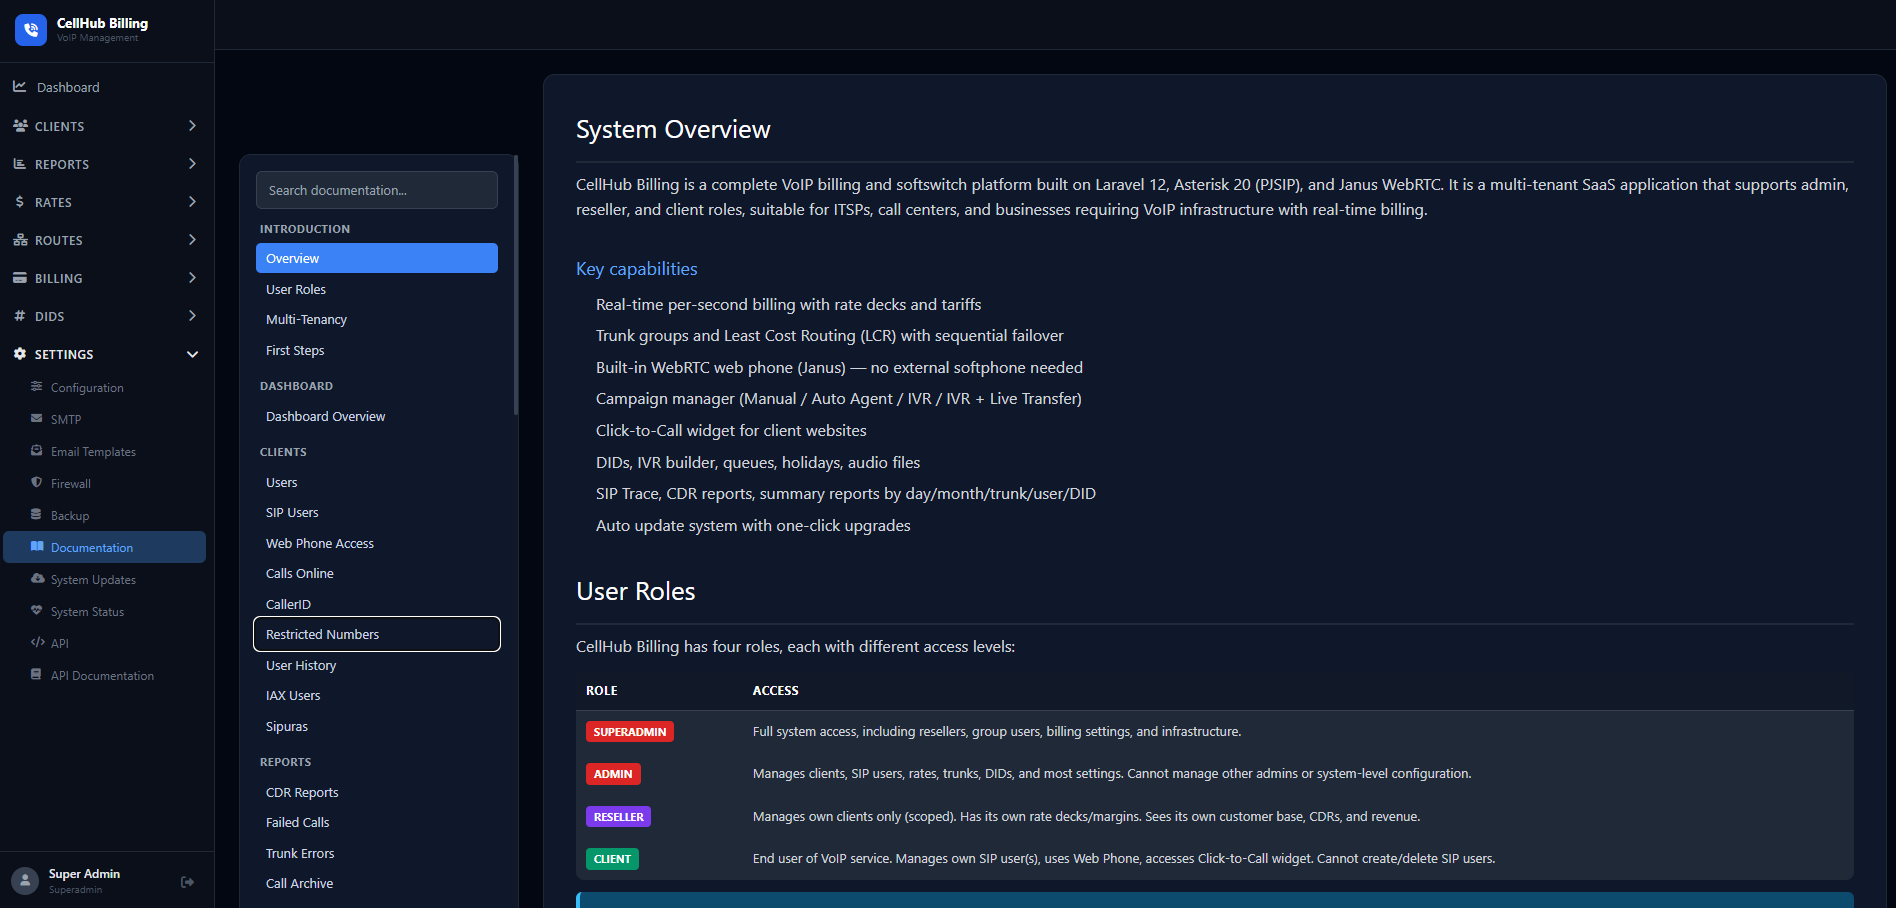The image size is (1896, 908).
Task: Open Firewall settings page
Action: (105, 483)
